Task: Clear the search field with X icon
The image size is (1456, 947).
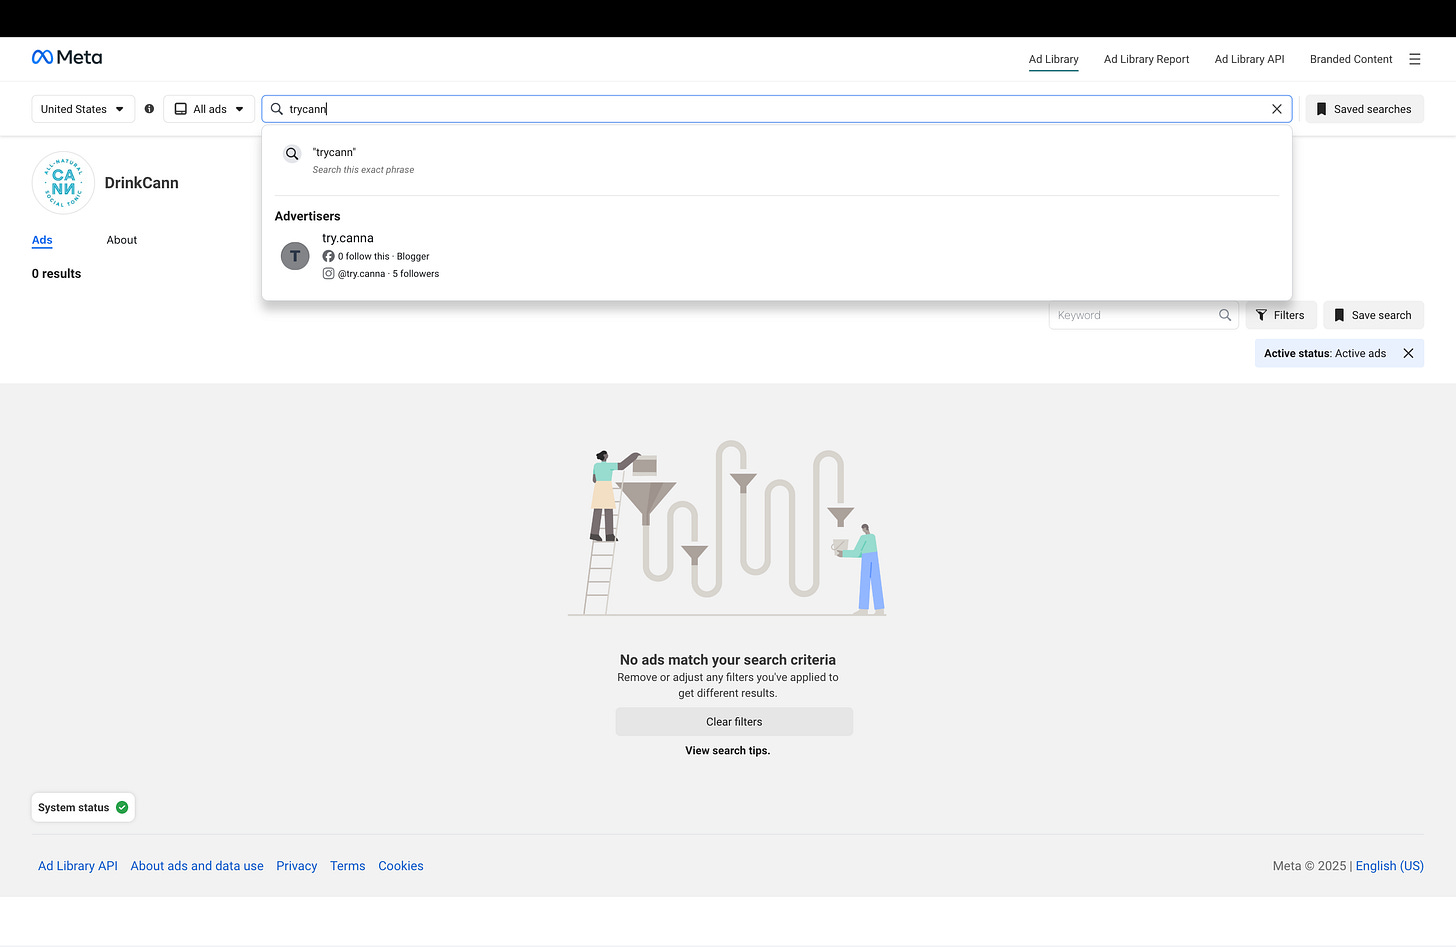Action: [1276, 109]
